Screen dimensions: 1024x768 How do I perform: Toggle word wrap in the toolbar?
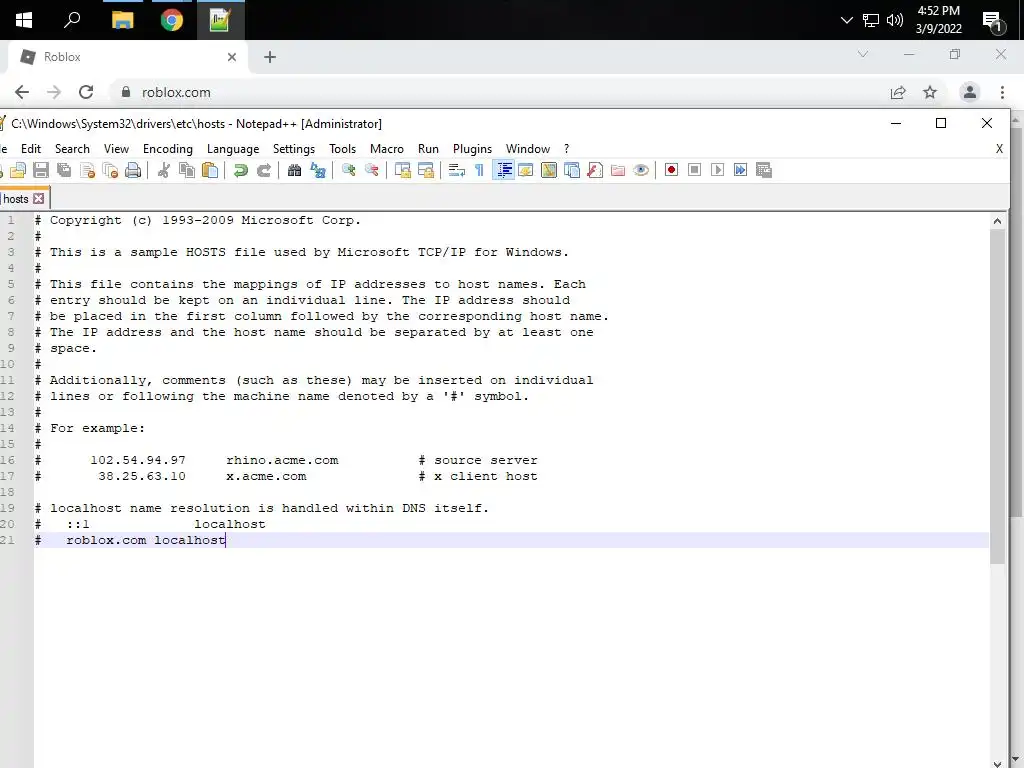pos(456,170)
